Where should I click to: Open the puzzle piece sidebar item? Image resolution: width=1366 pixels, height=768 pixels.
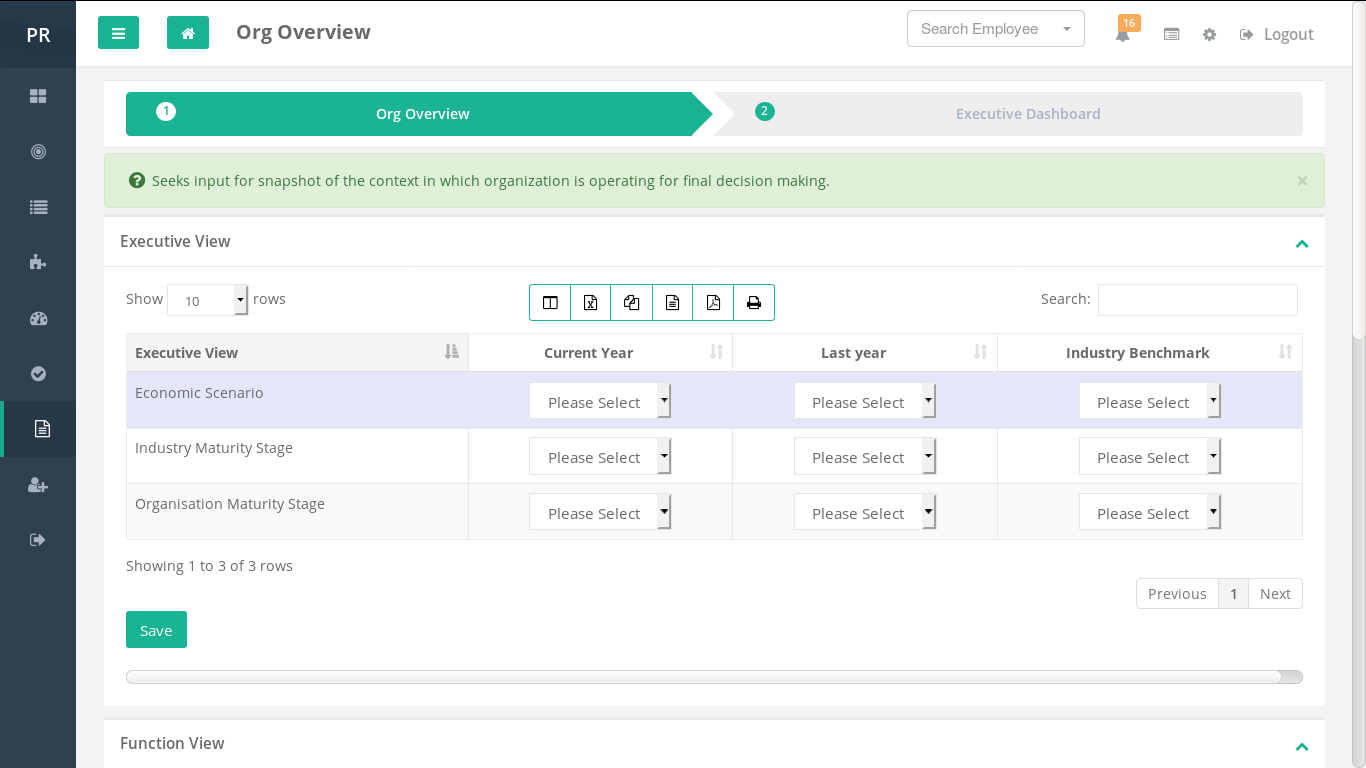pos(38,263)
